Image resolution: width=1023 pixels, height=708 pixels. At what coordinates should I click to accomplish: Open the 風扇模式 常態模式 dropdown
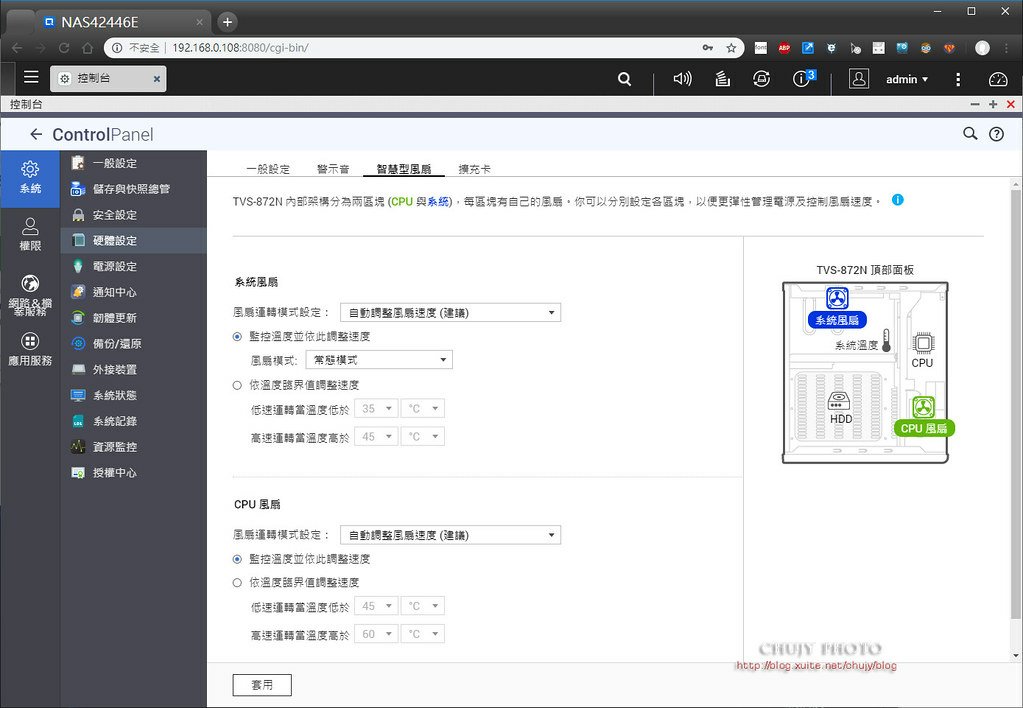pos(379,360)
